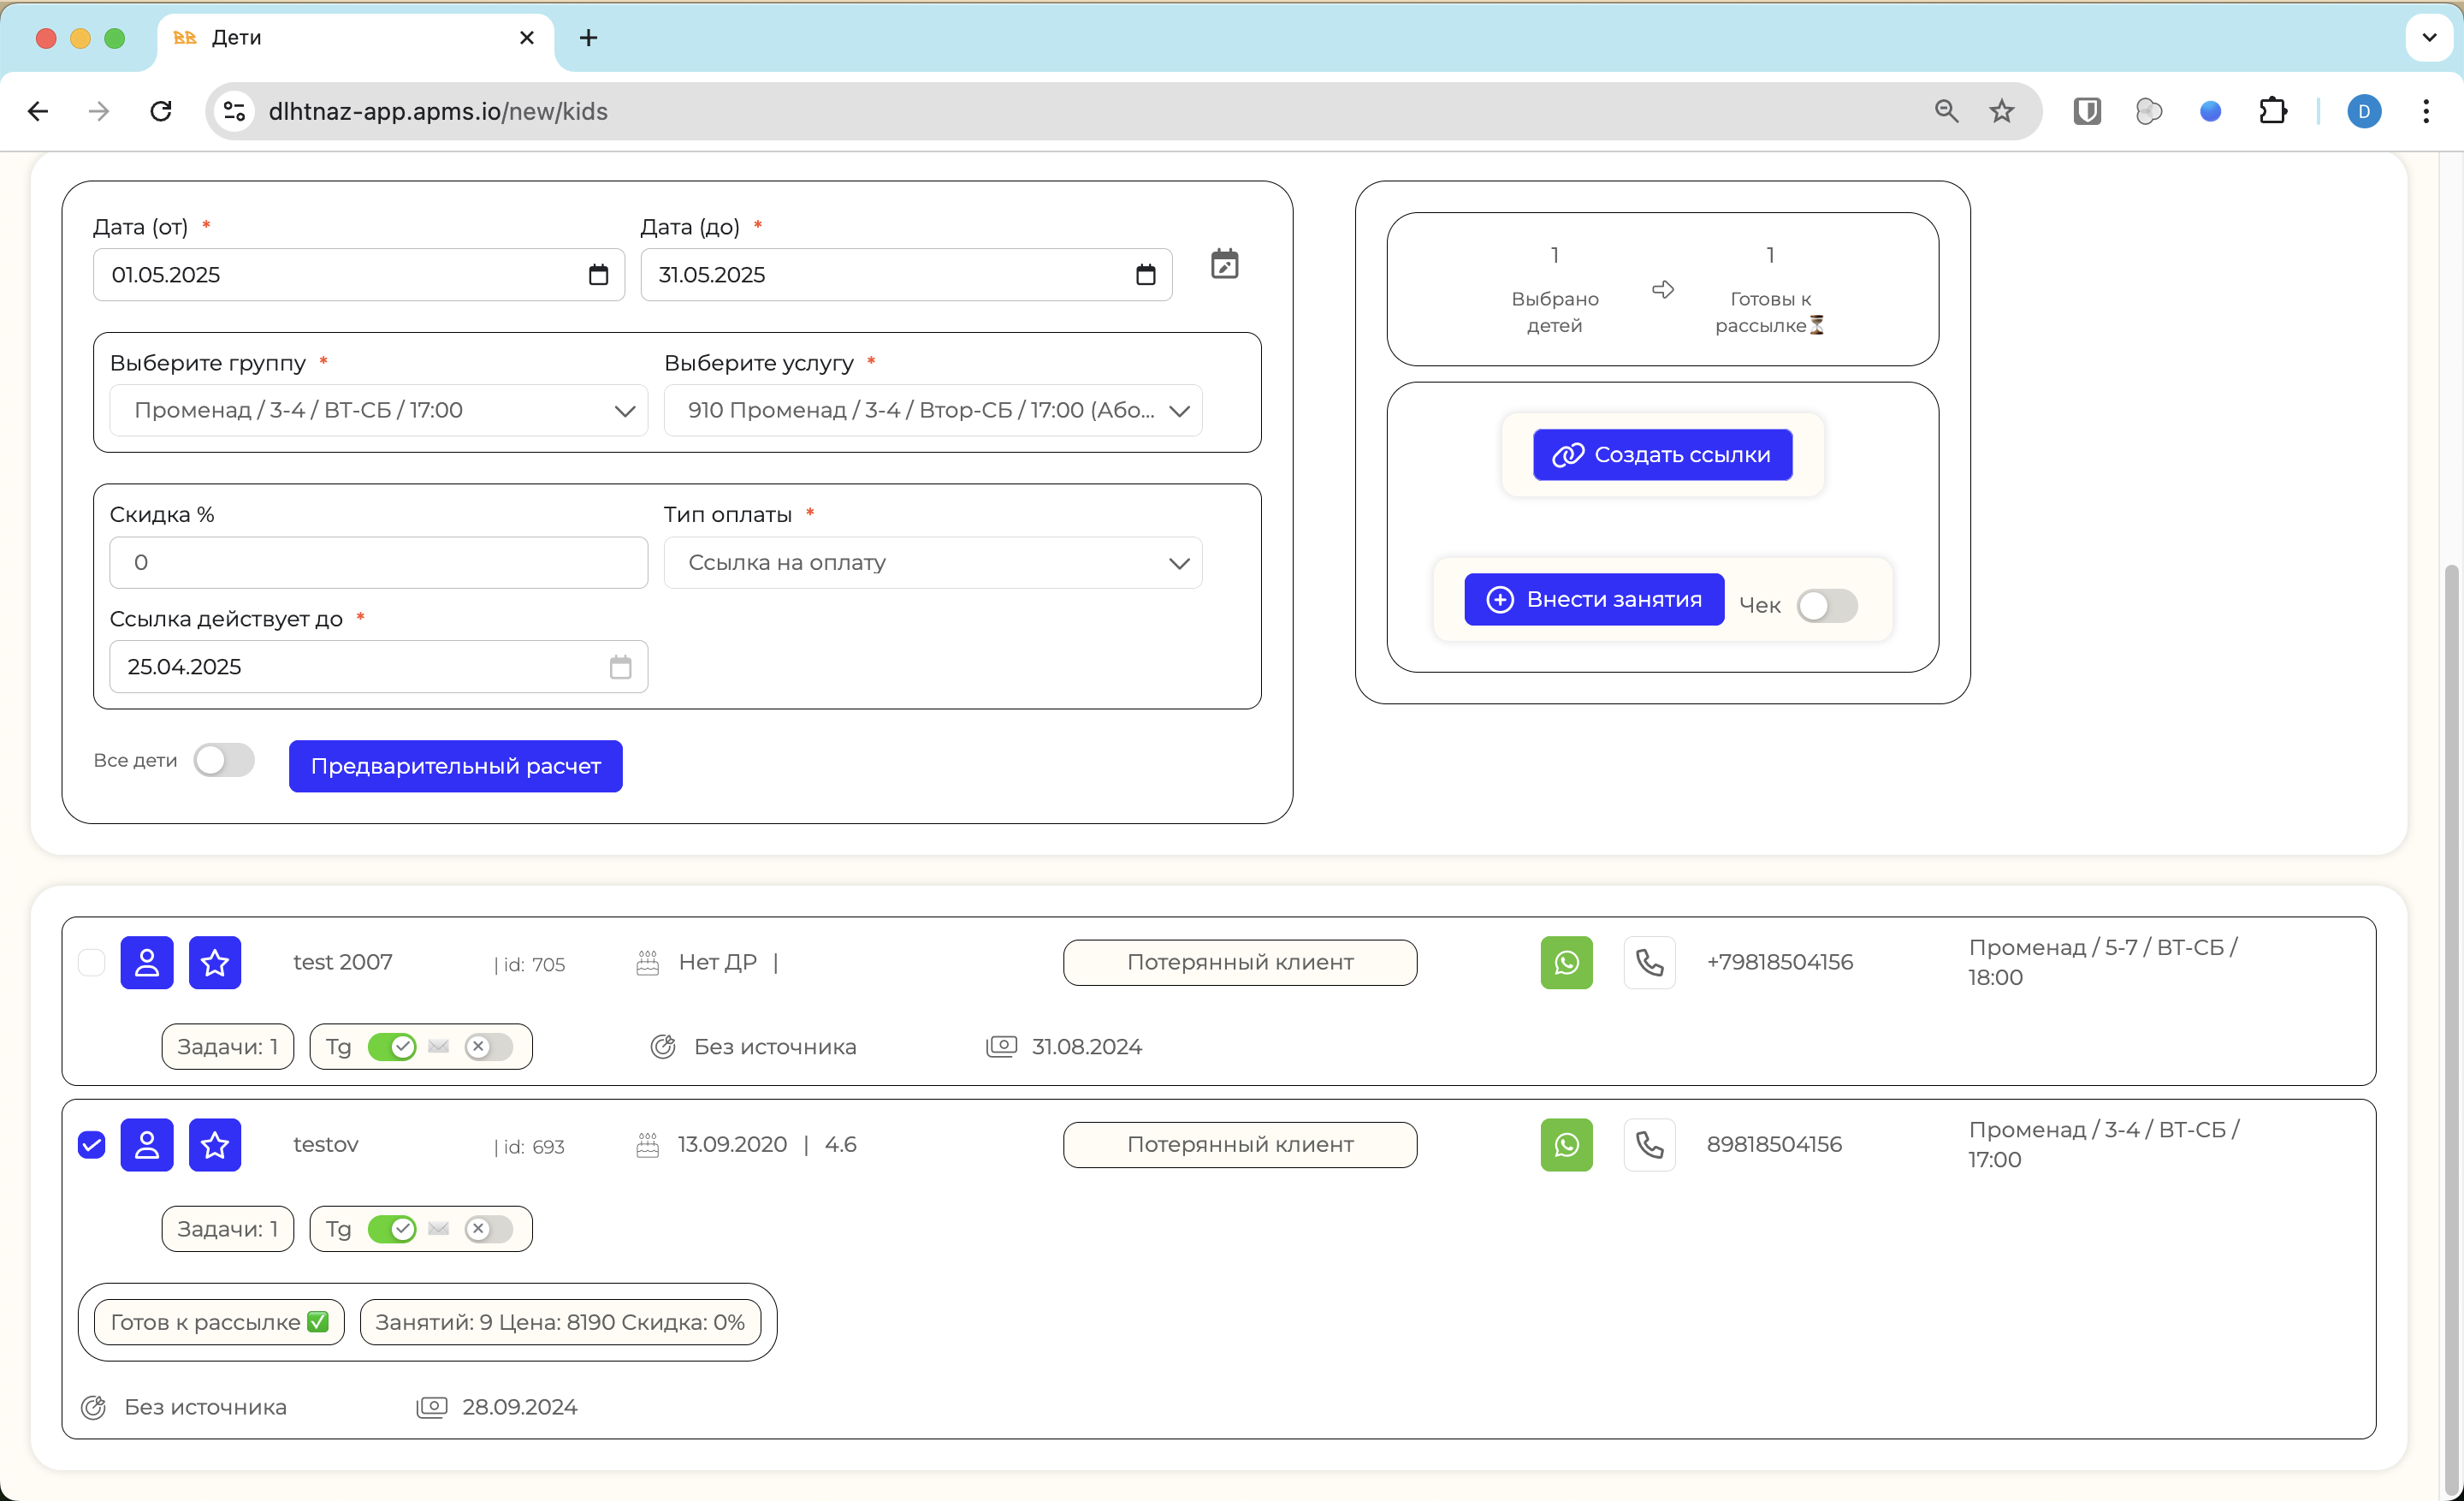Open calendar picker in Дата (до) field
Screen dimensions: 2464x1501
coord(1145,275)
